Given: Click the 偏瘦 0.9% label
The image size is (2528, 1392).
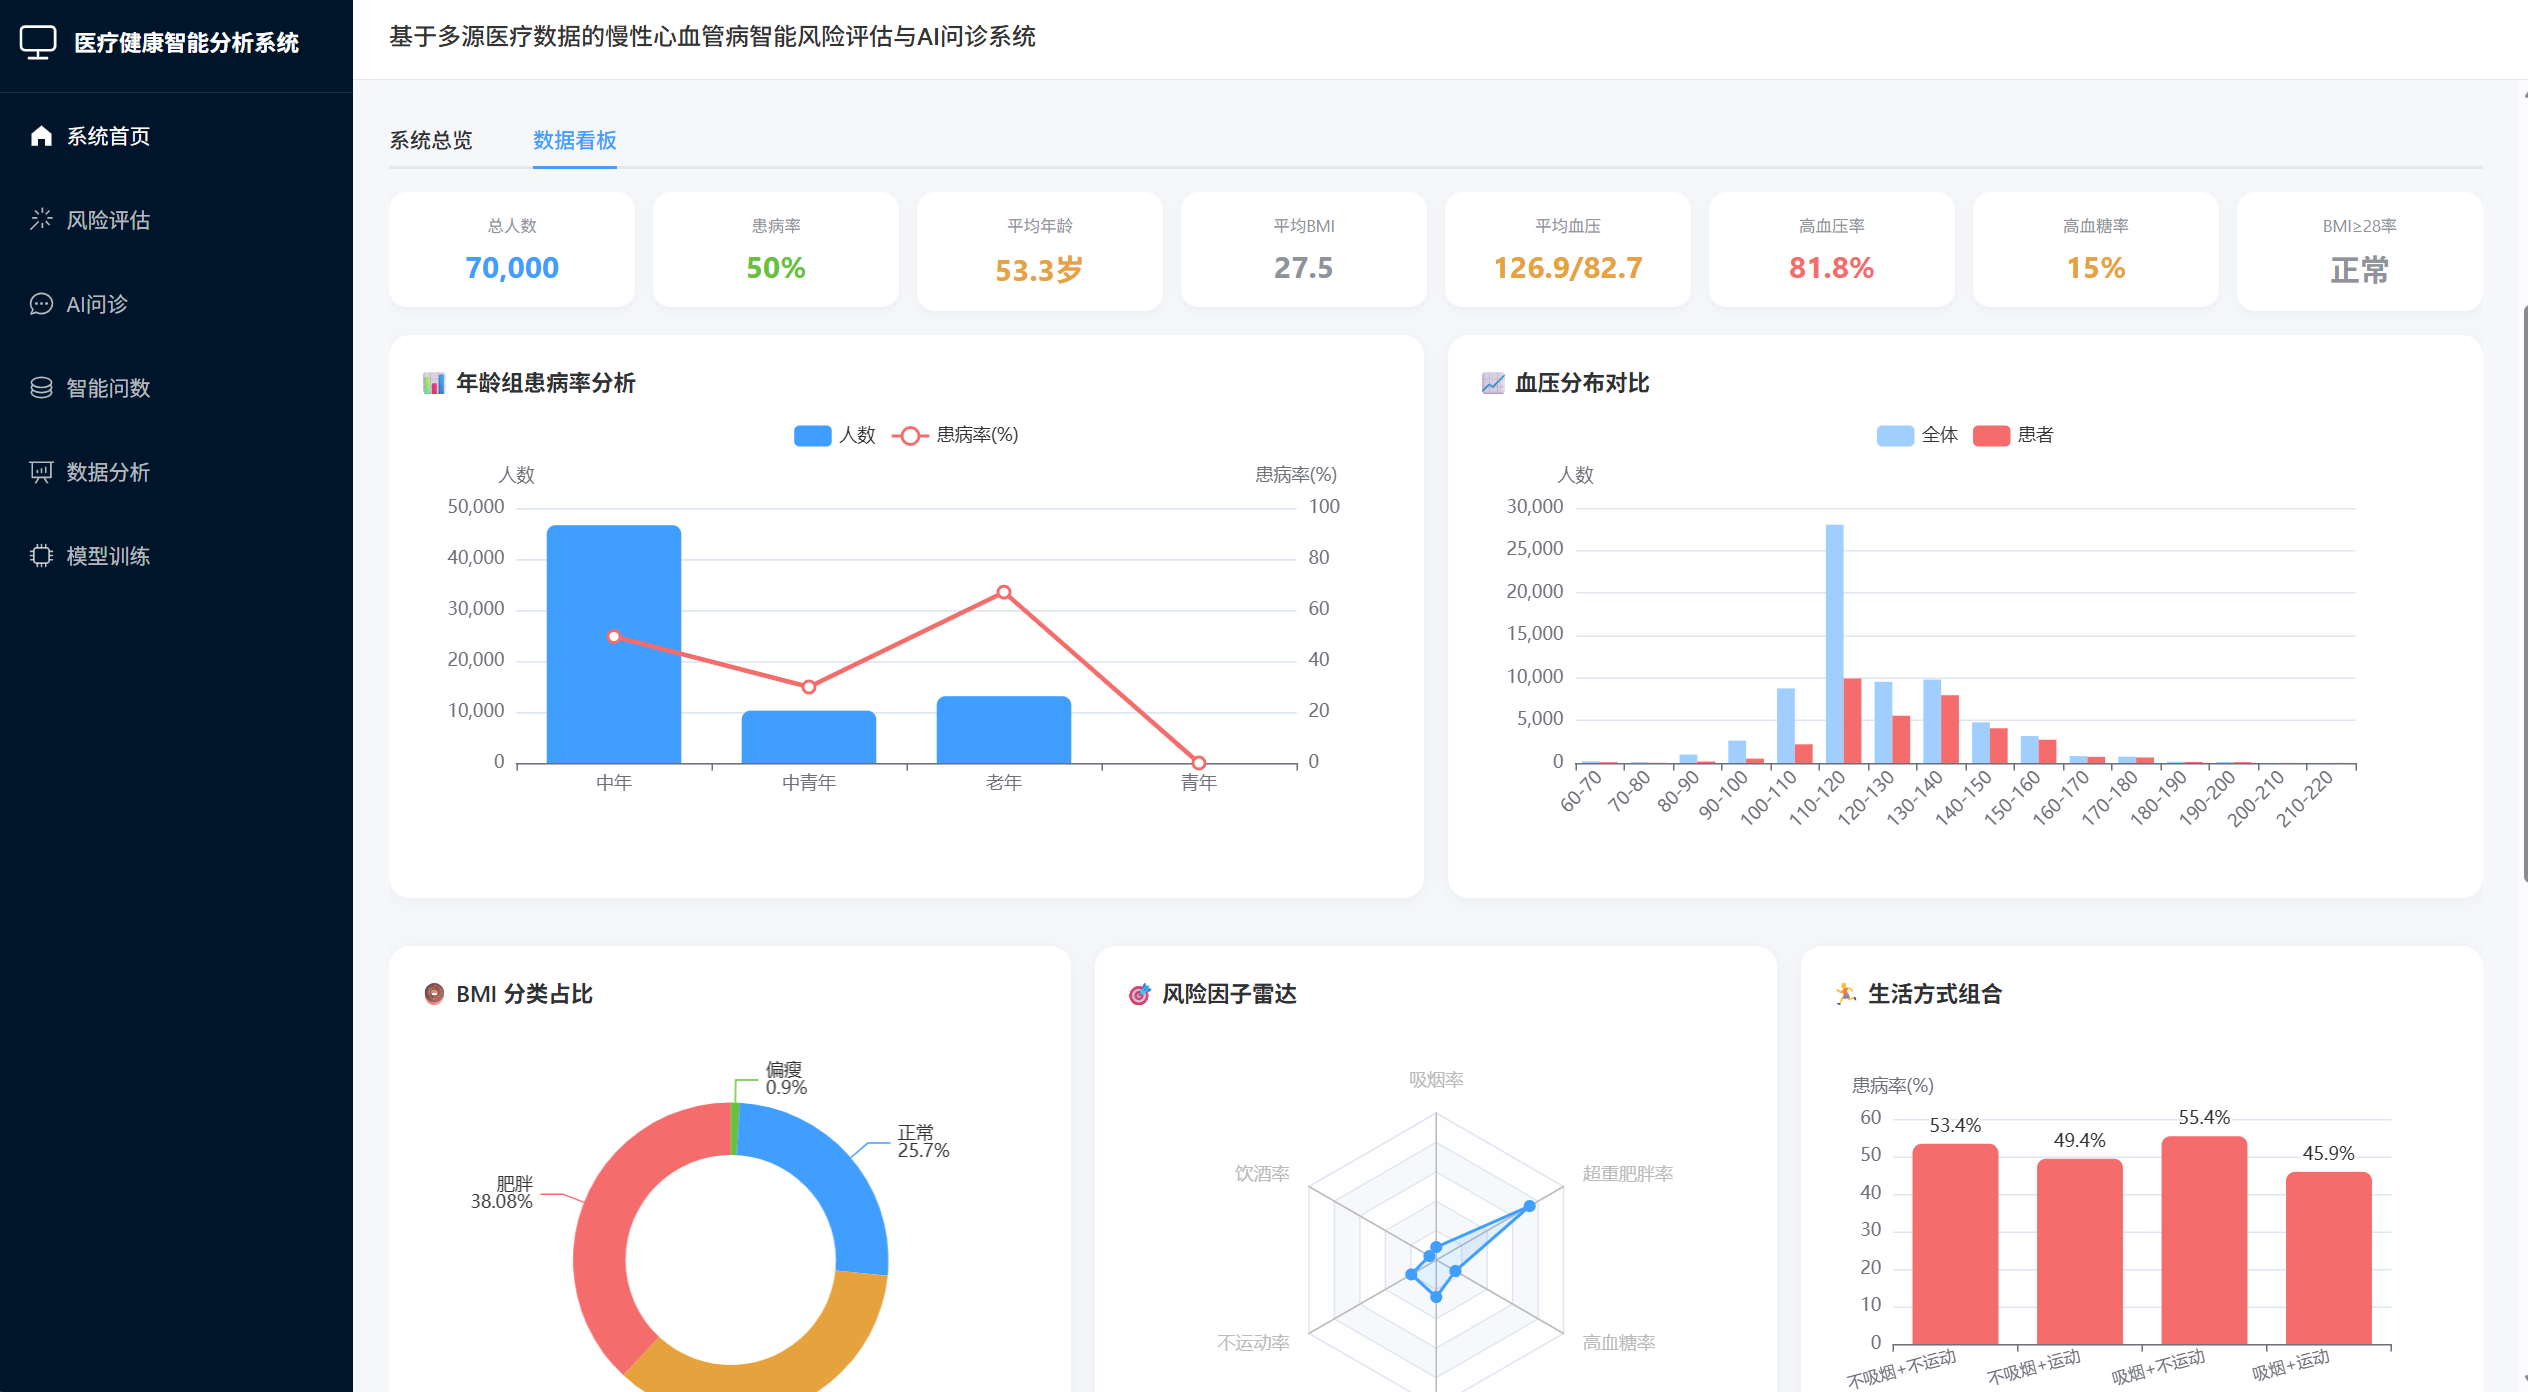Looking at the screenshot, I should [786, 1078].
